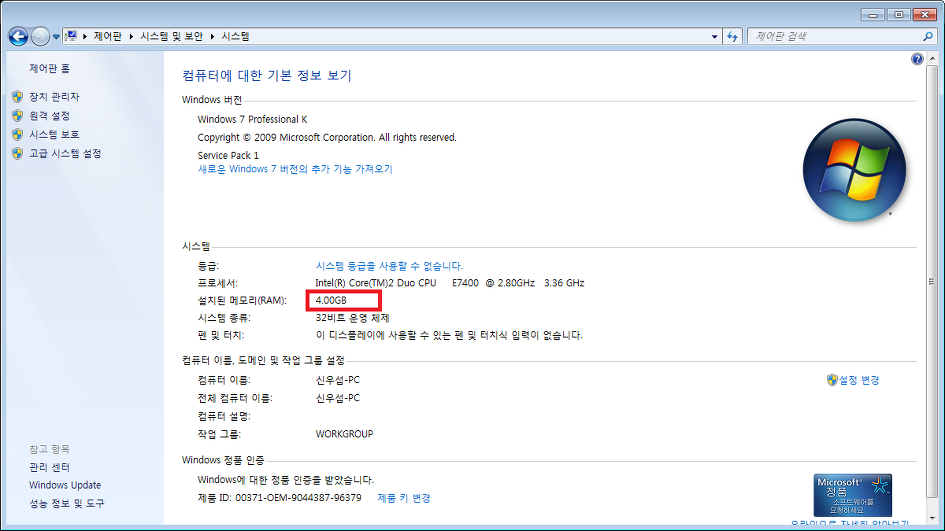The width and height of the screenshot is (945, 531).
Task: Click the vertical scrollbar thumb
Action: coord(932,281)
